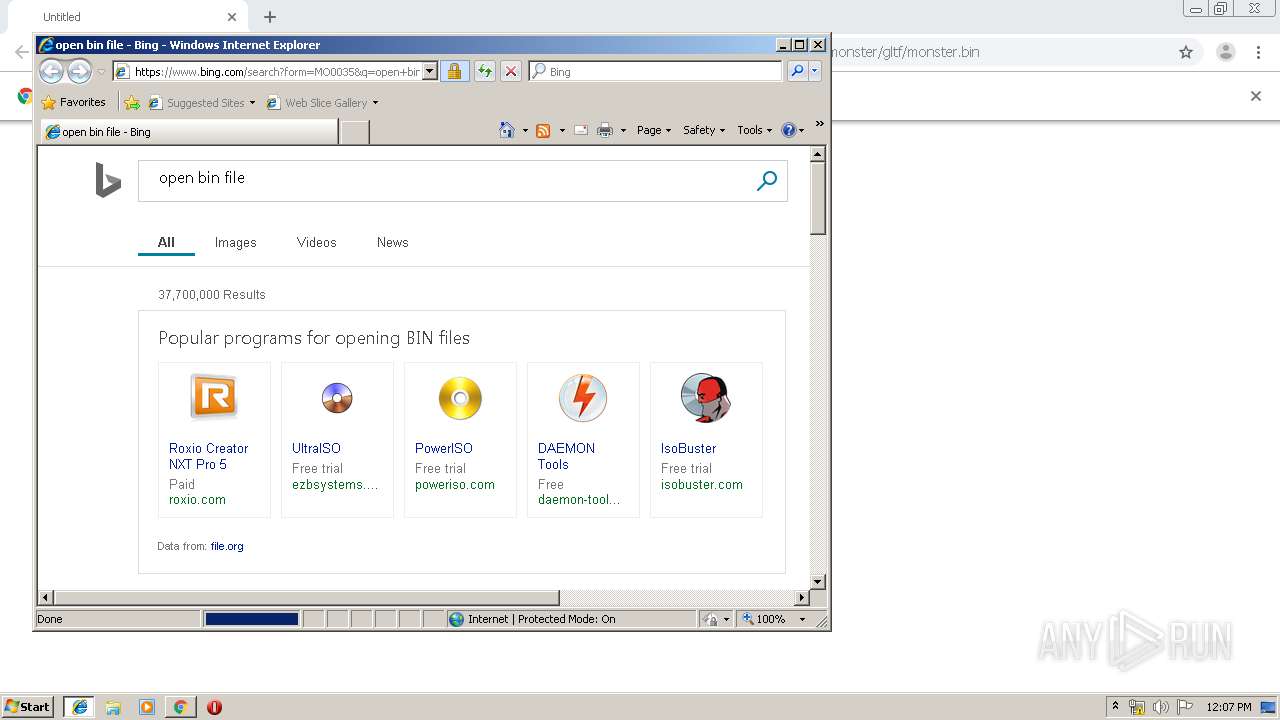Click the IsoBuster icon

pos(706,398)
